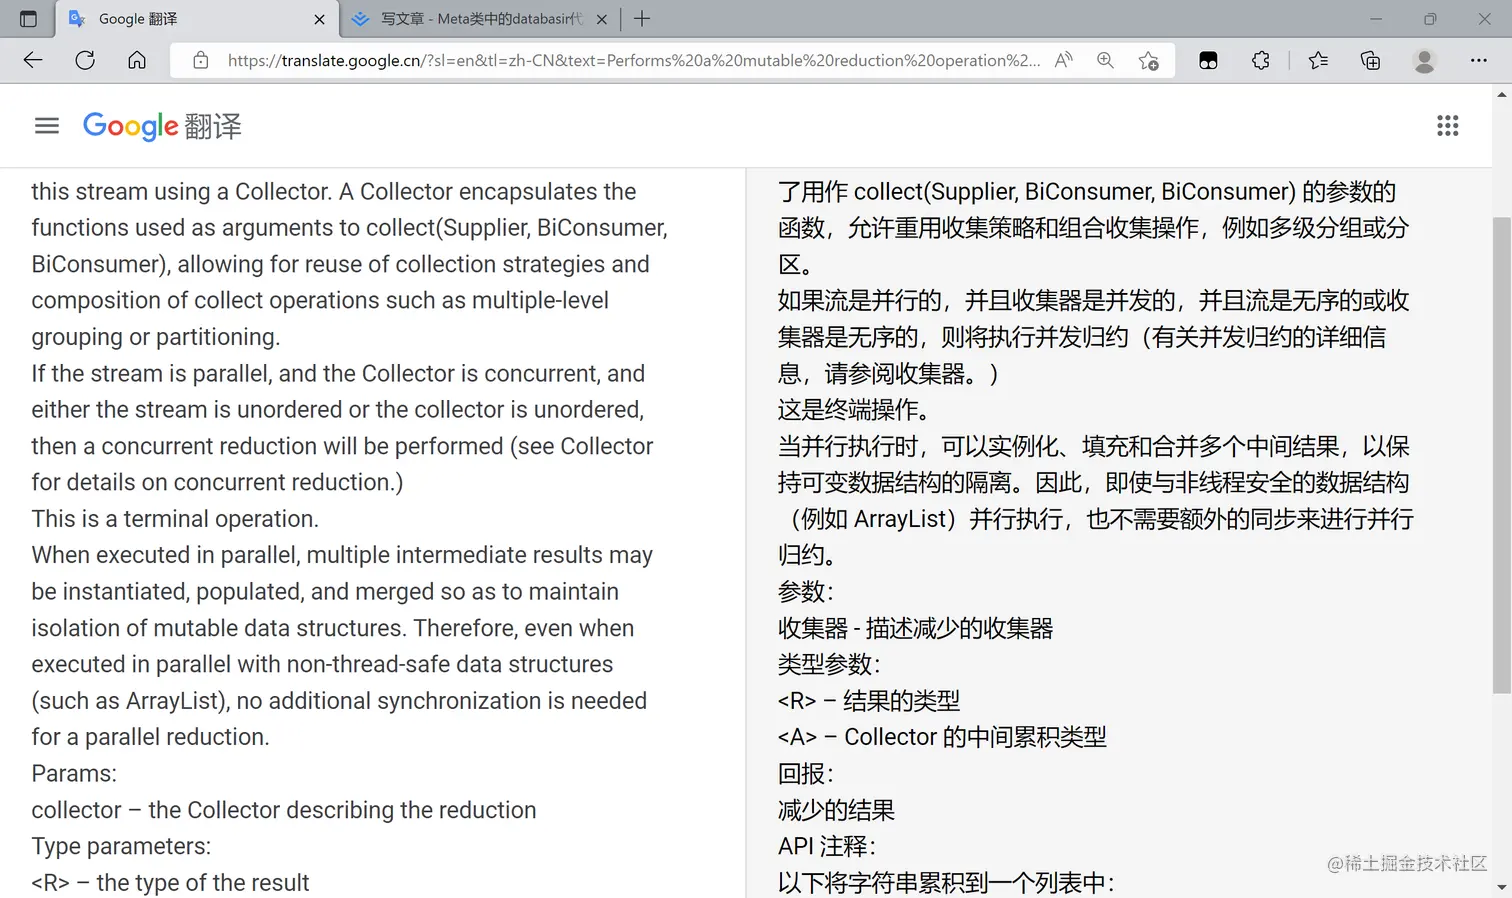The image size is (1512, 898).
Task: Click translated line '减少的结果'
Action: tap(836, 810)
